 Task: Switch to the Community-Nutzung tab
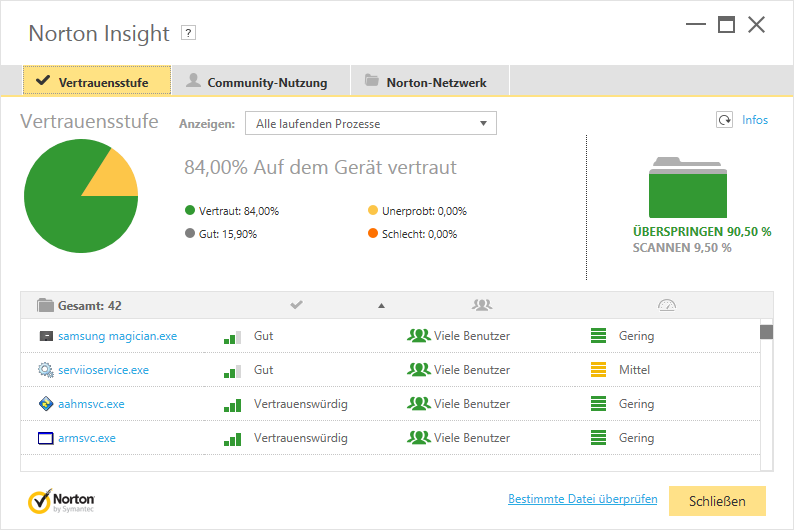[257, 82]
